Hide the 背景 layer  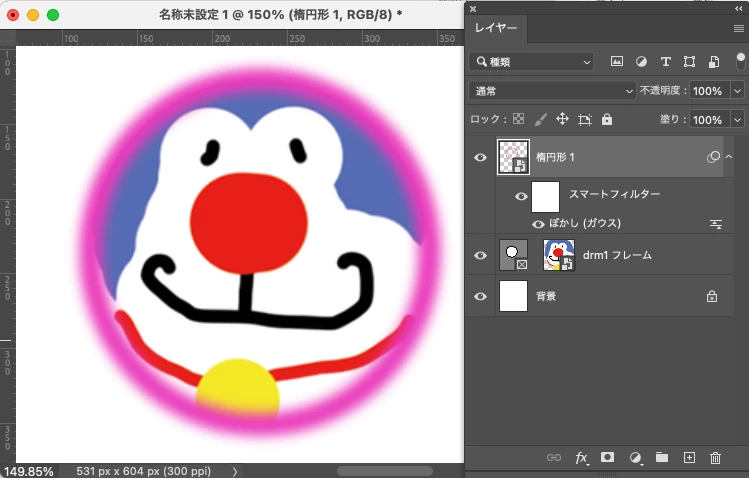tap(481, 296)
